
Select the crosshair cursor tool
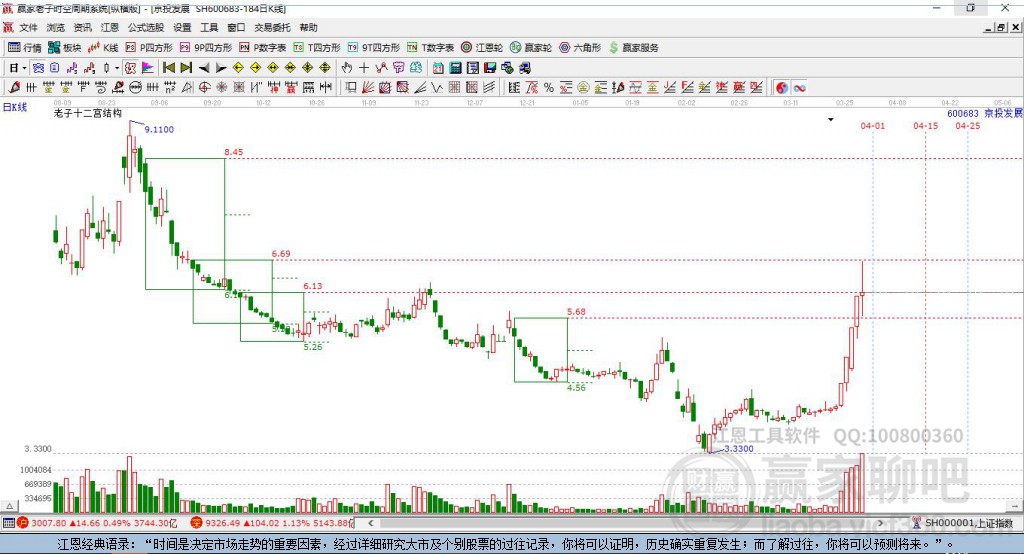364,68
